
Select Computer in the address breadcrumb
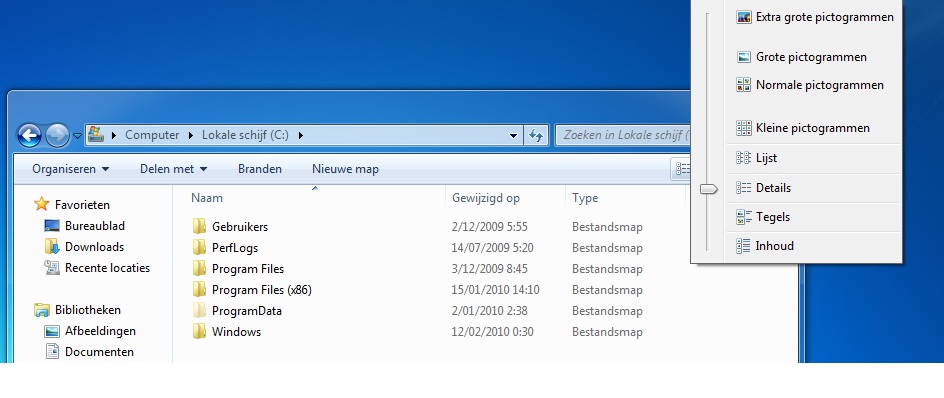click(152, 135)
